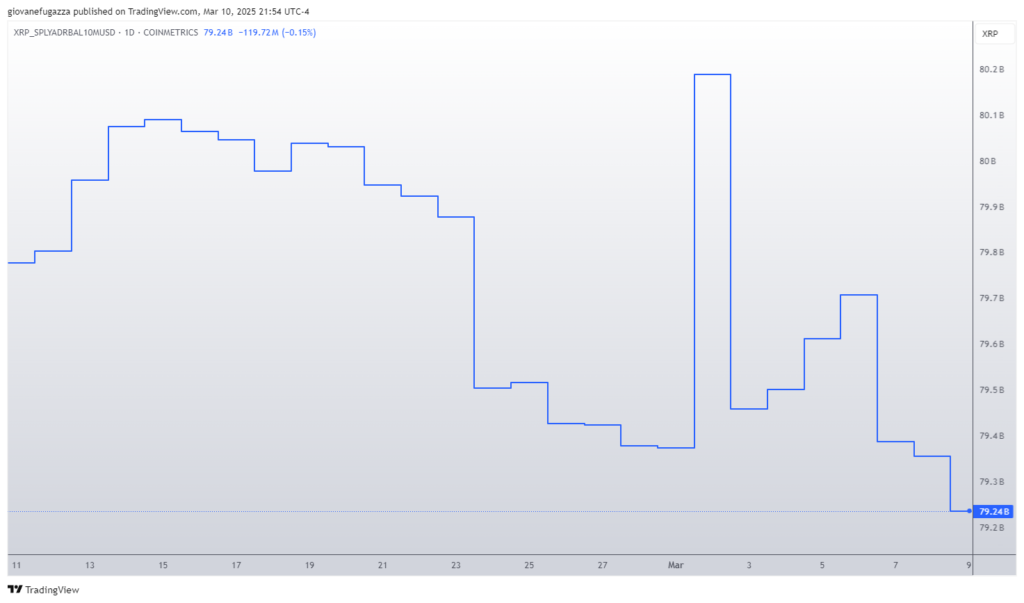
Task: Click the 15 date label on the time axis
Action: tap(163, 565)
